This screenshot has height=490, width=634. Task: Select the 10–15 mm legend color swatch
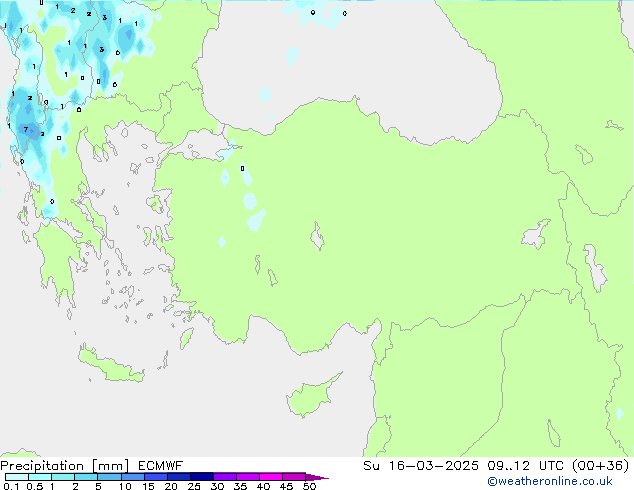[x=132, y=477]
